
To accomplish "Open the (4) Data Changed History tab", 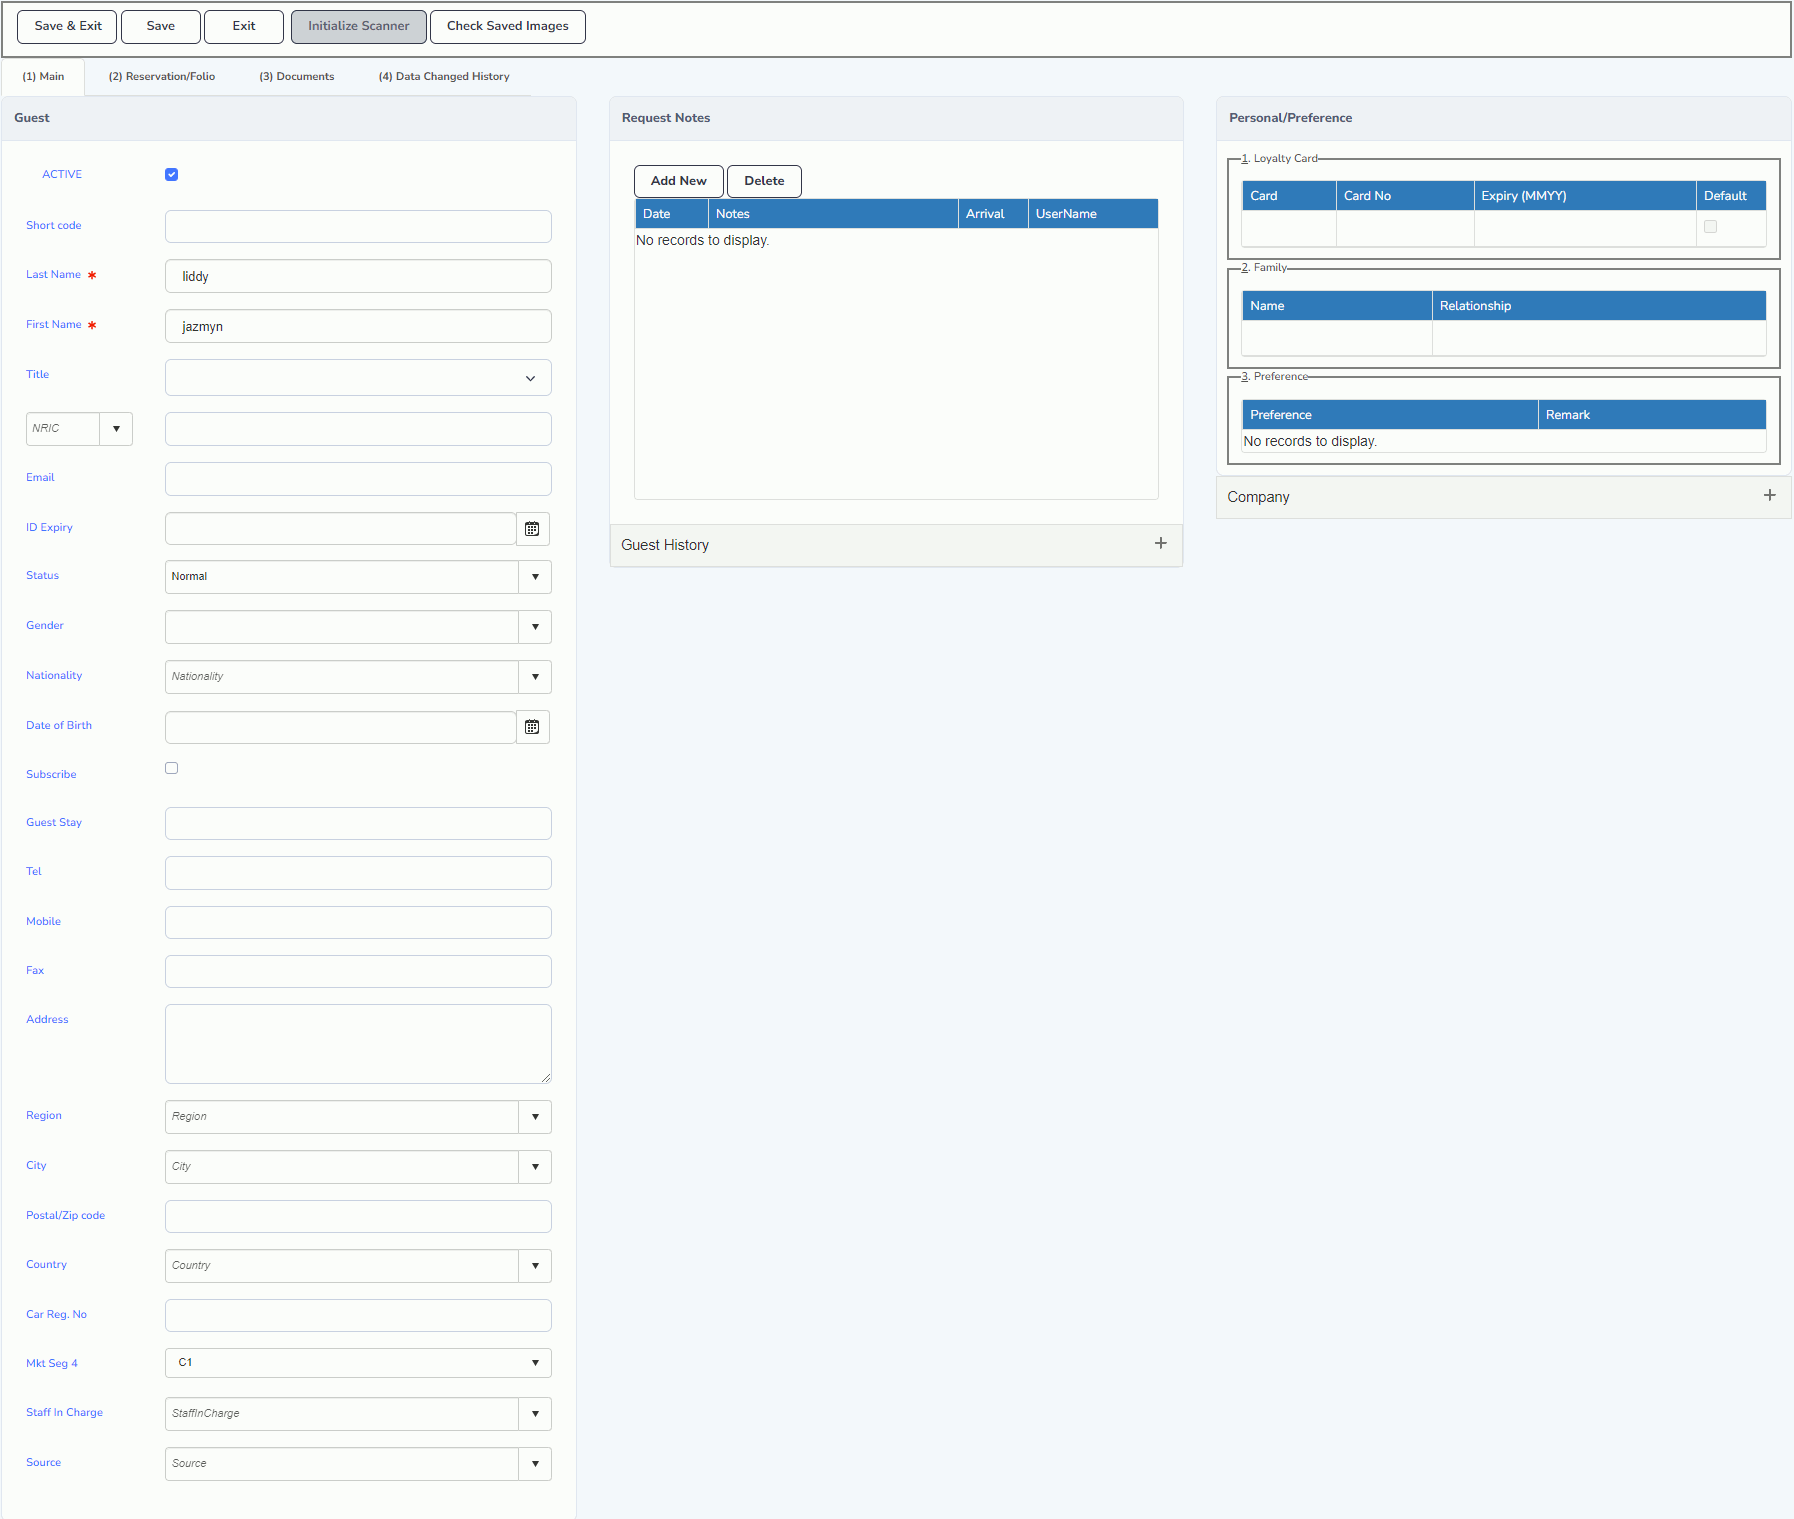I will 444,77.
